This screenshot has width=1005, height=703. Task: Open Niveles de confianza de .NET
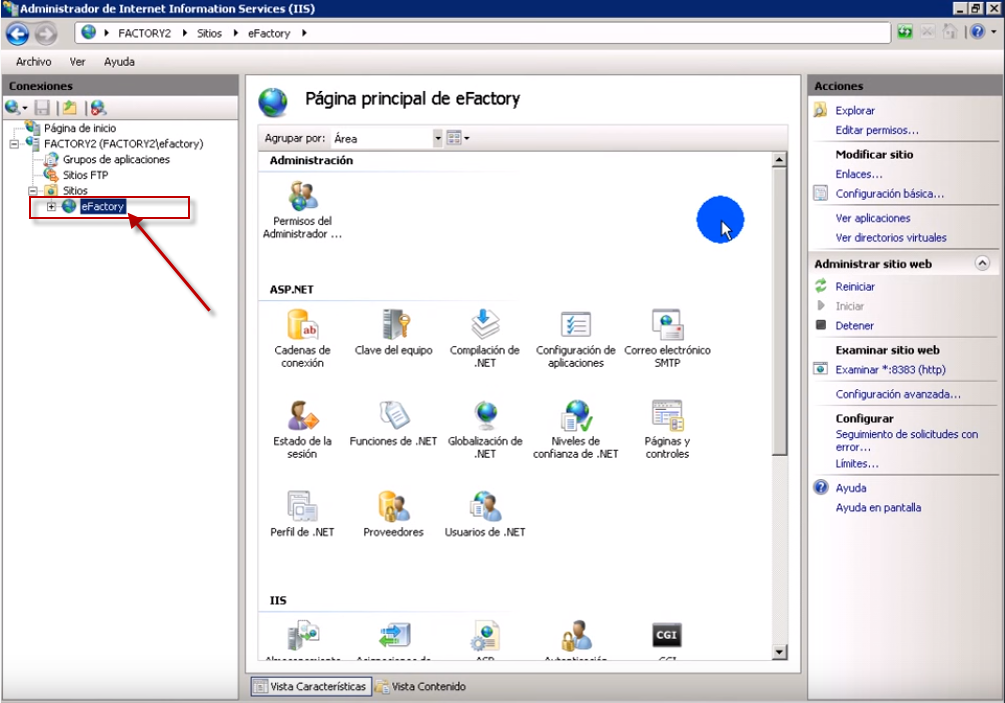point(576,416)
